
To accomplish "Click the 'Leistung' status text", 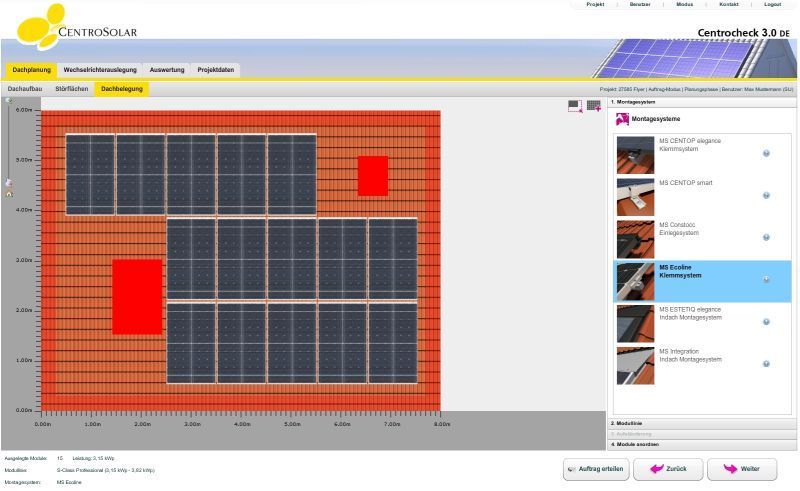I will [x=93, y=458].
